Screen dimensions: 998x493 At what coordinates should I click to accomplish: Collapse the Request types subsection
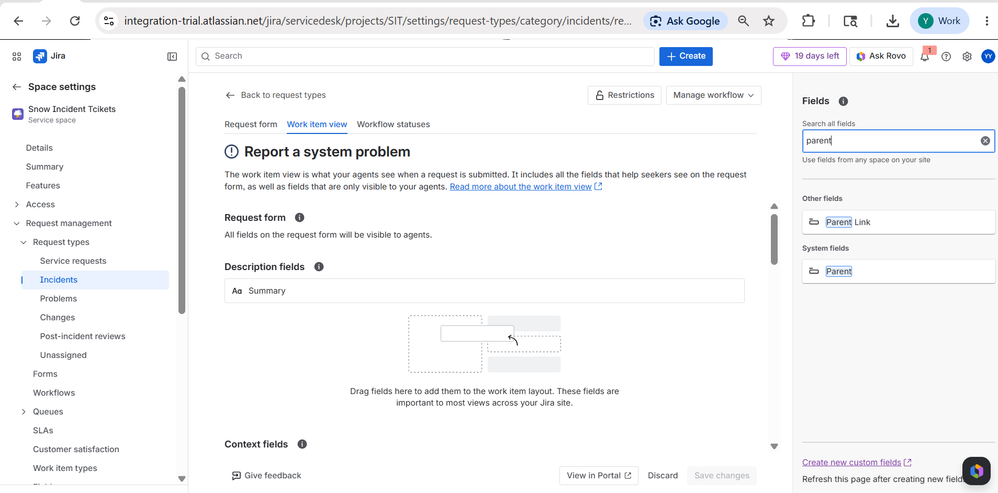[x=24, y=242]
